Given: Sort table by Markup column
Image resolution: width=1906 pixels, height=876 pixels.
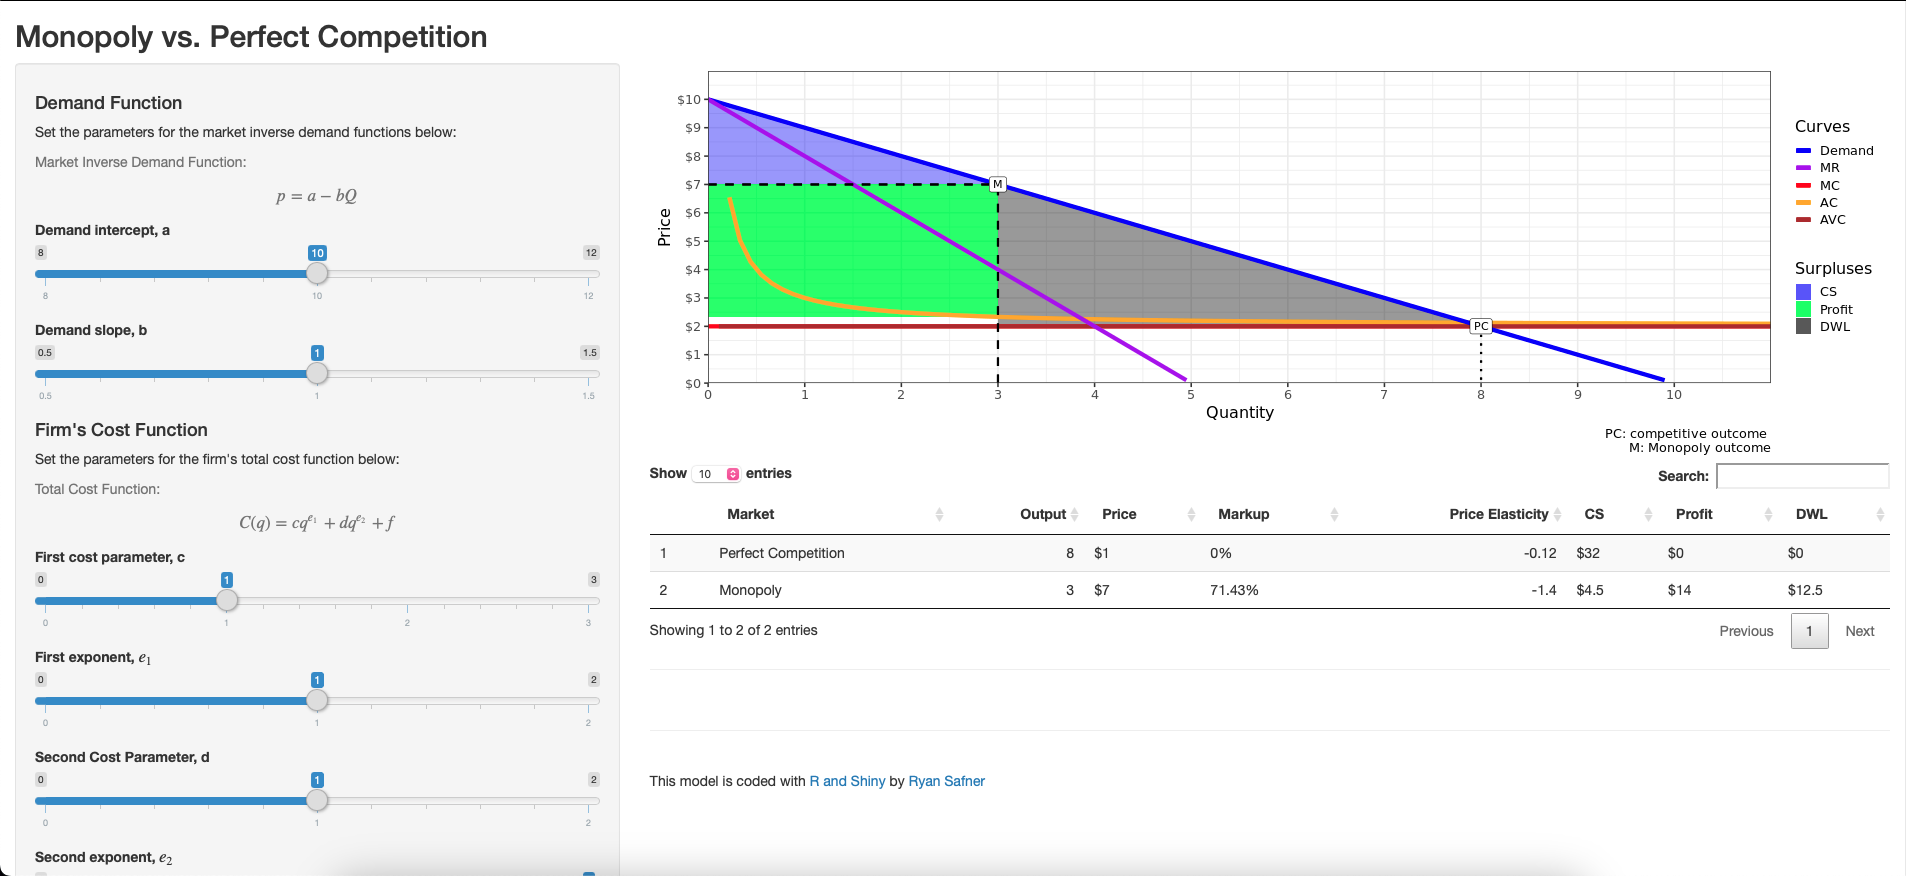Looking at the screenshot, I should [x=1243, y=514].
